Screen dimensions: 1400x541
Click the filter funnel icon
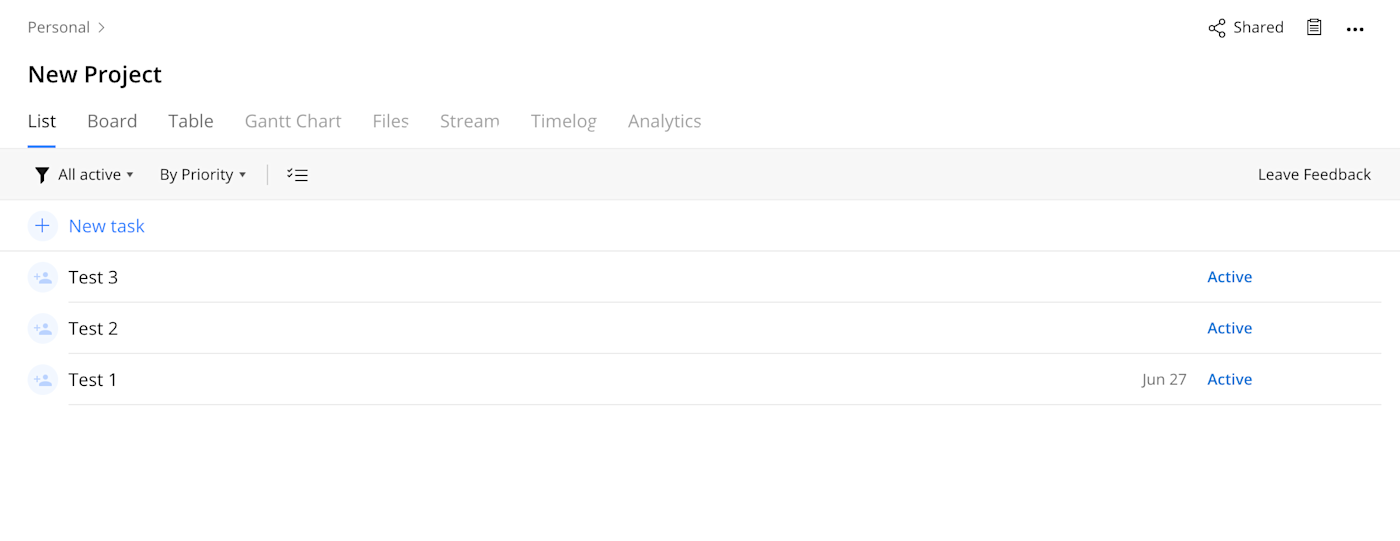click(42, 175)
